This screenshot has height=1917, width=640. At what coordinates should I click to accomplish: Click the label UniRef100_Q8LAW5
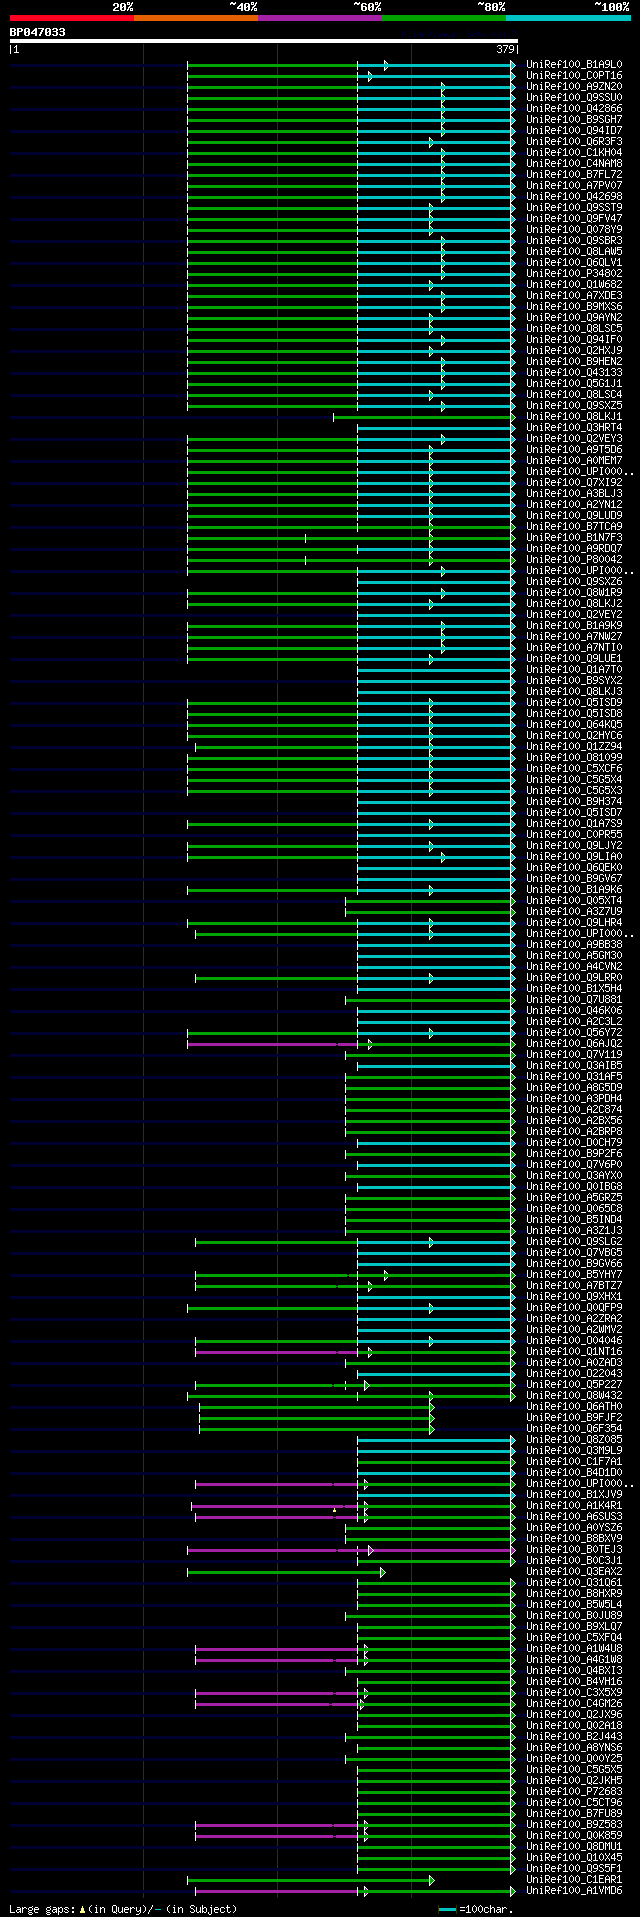(574, 251)
